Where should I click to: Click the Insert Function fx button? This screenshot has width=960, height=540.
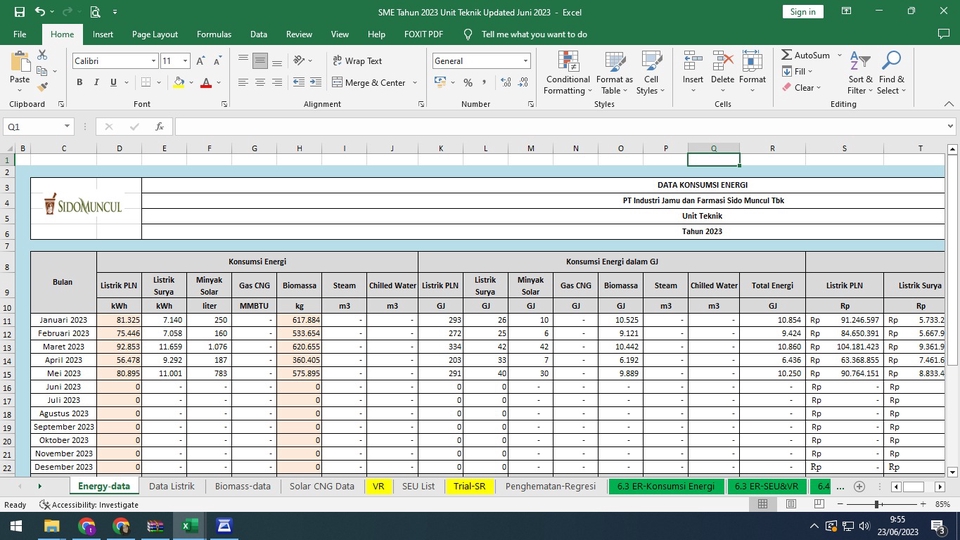(159, 127)
